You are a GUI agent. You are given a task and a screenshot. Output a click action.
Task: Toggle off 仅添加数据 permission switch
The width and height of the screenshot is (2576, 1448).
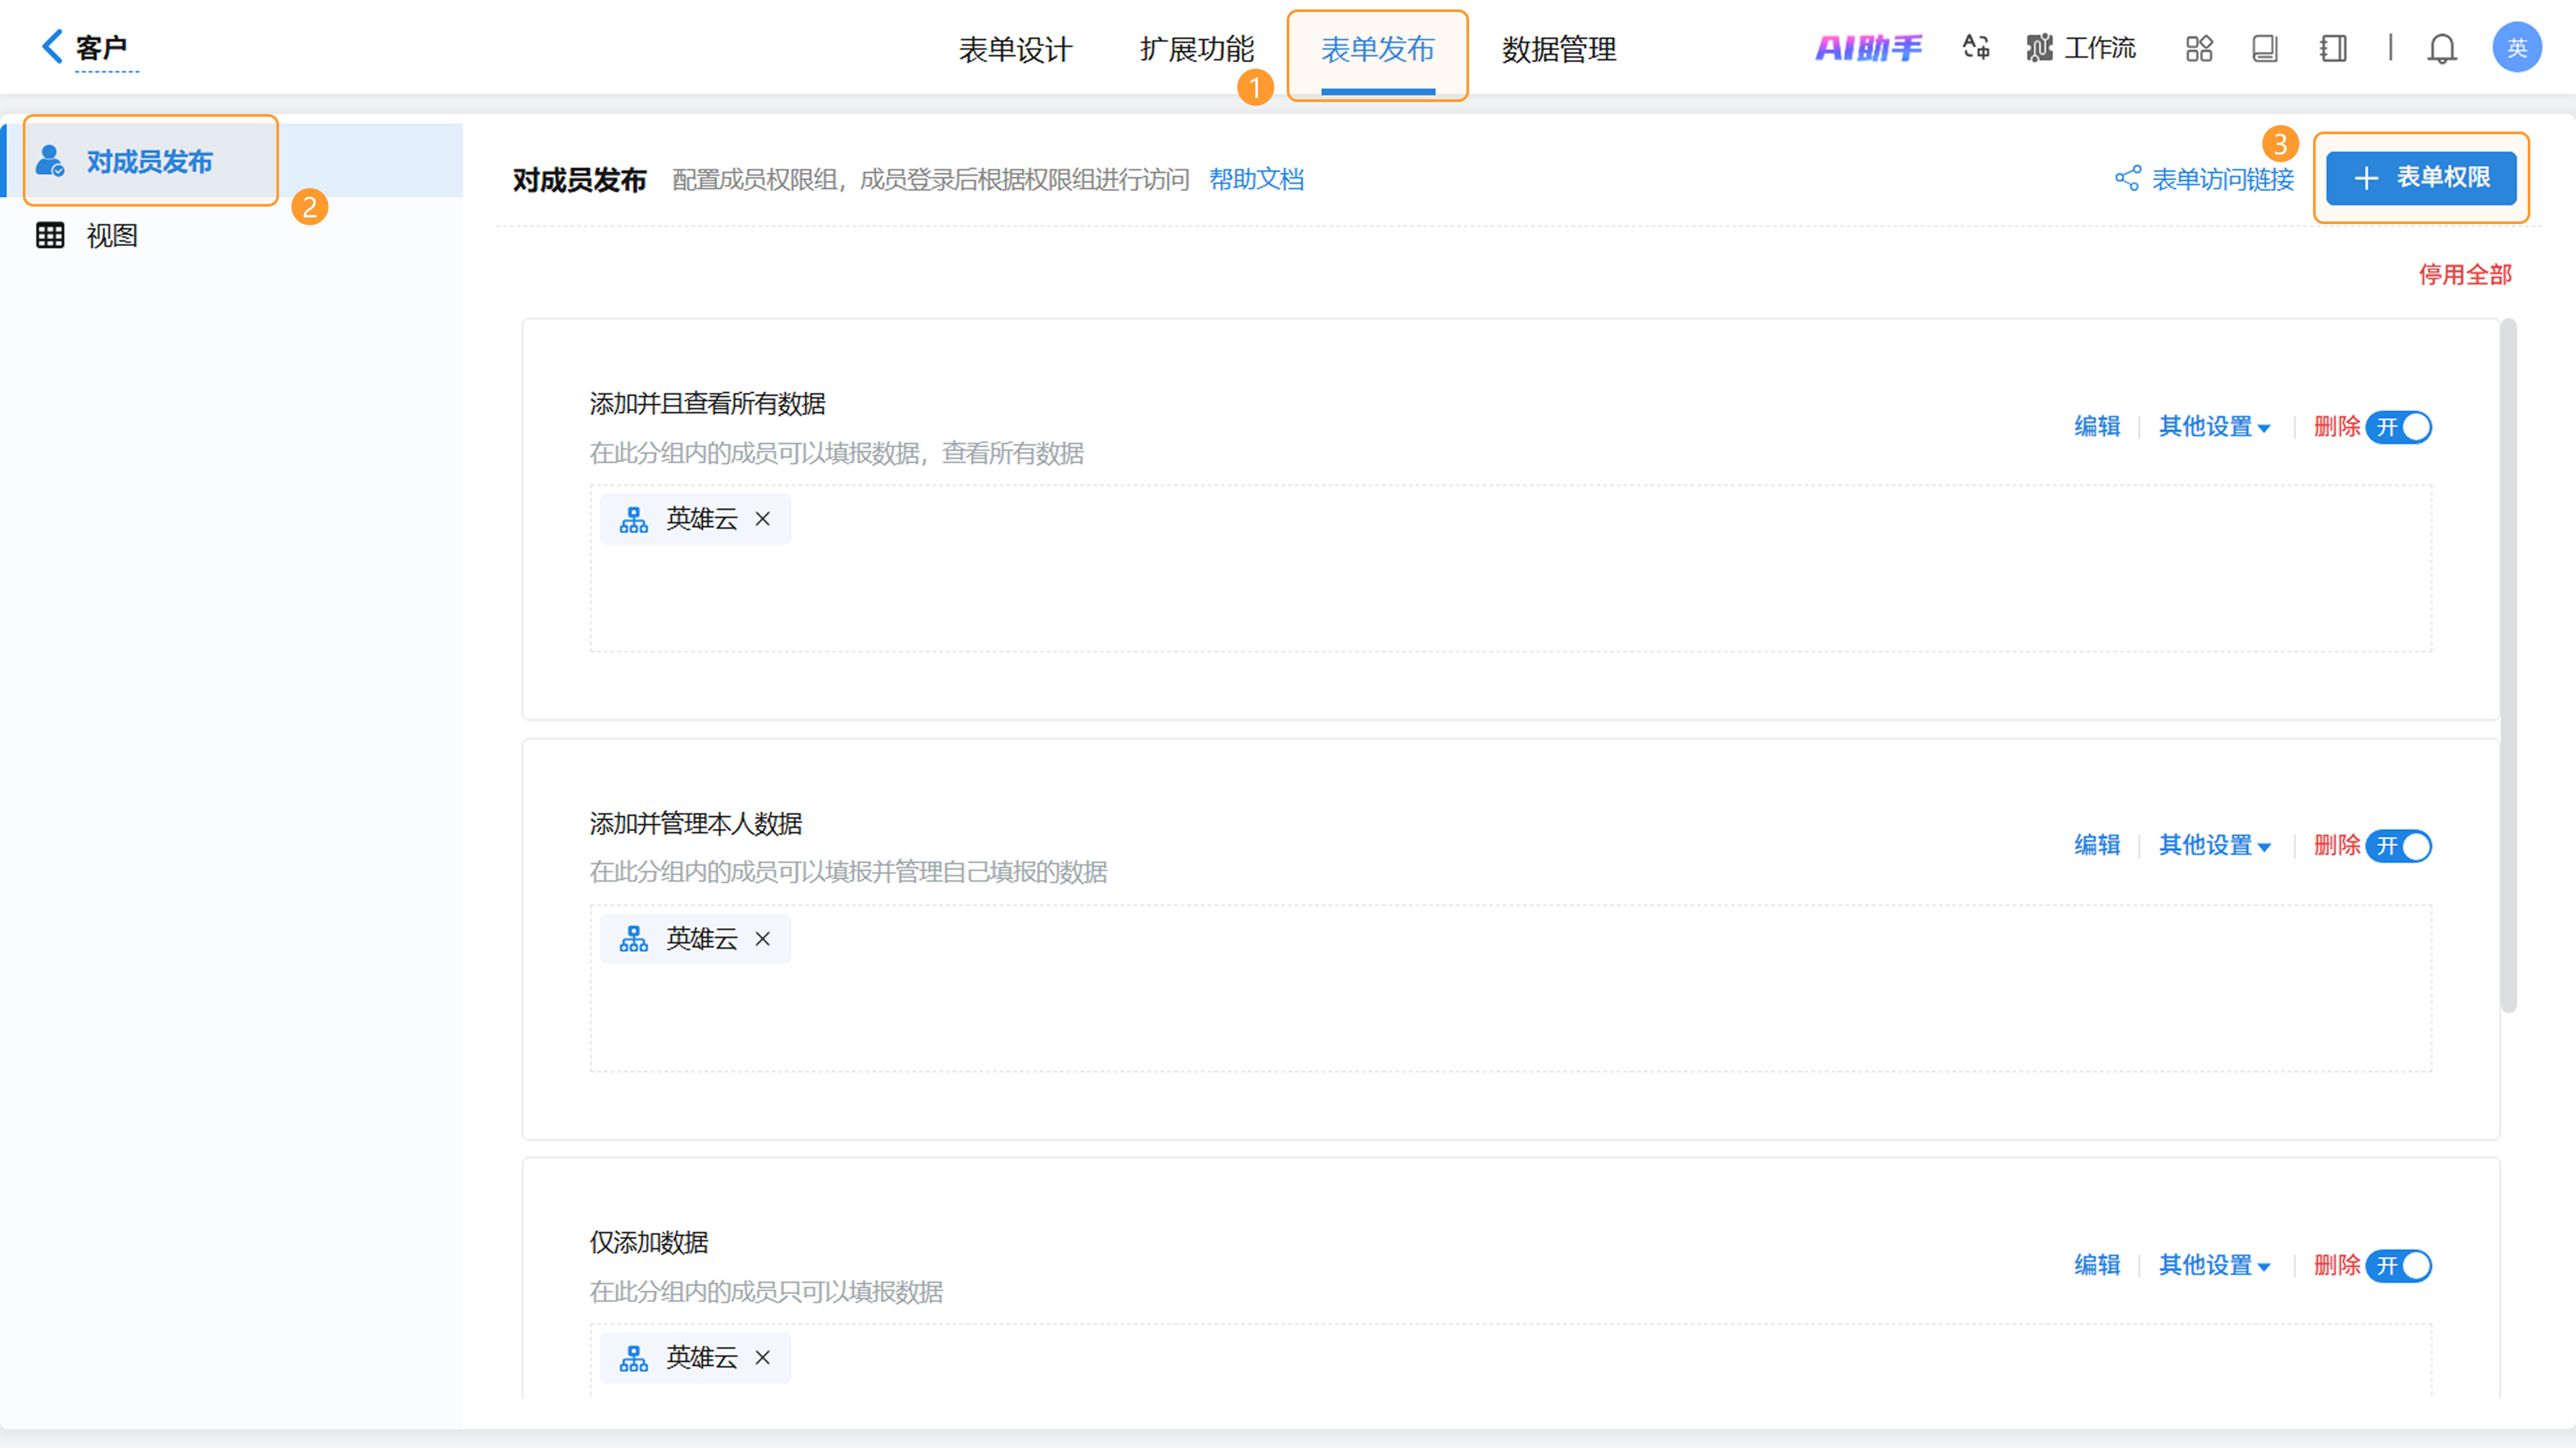coord(2399,1266)
